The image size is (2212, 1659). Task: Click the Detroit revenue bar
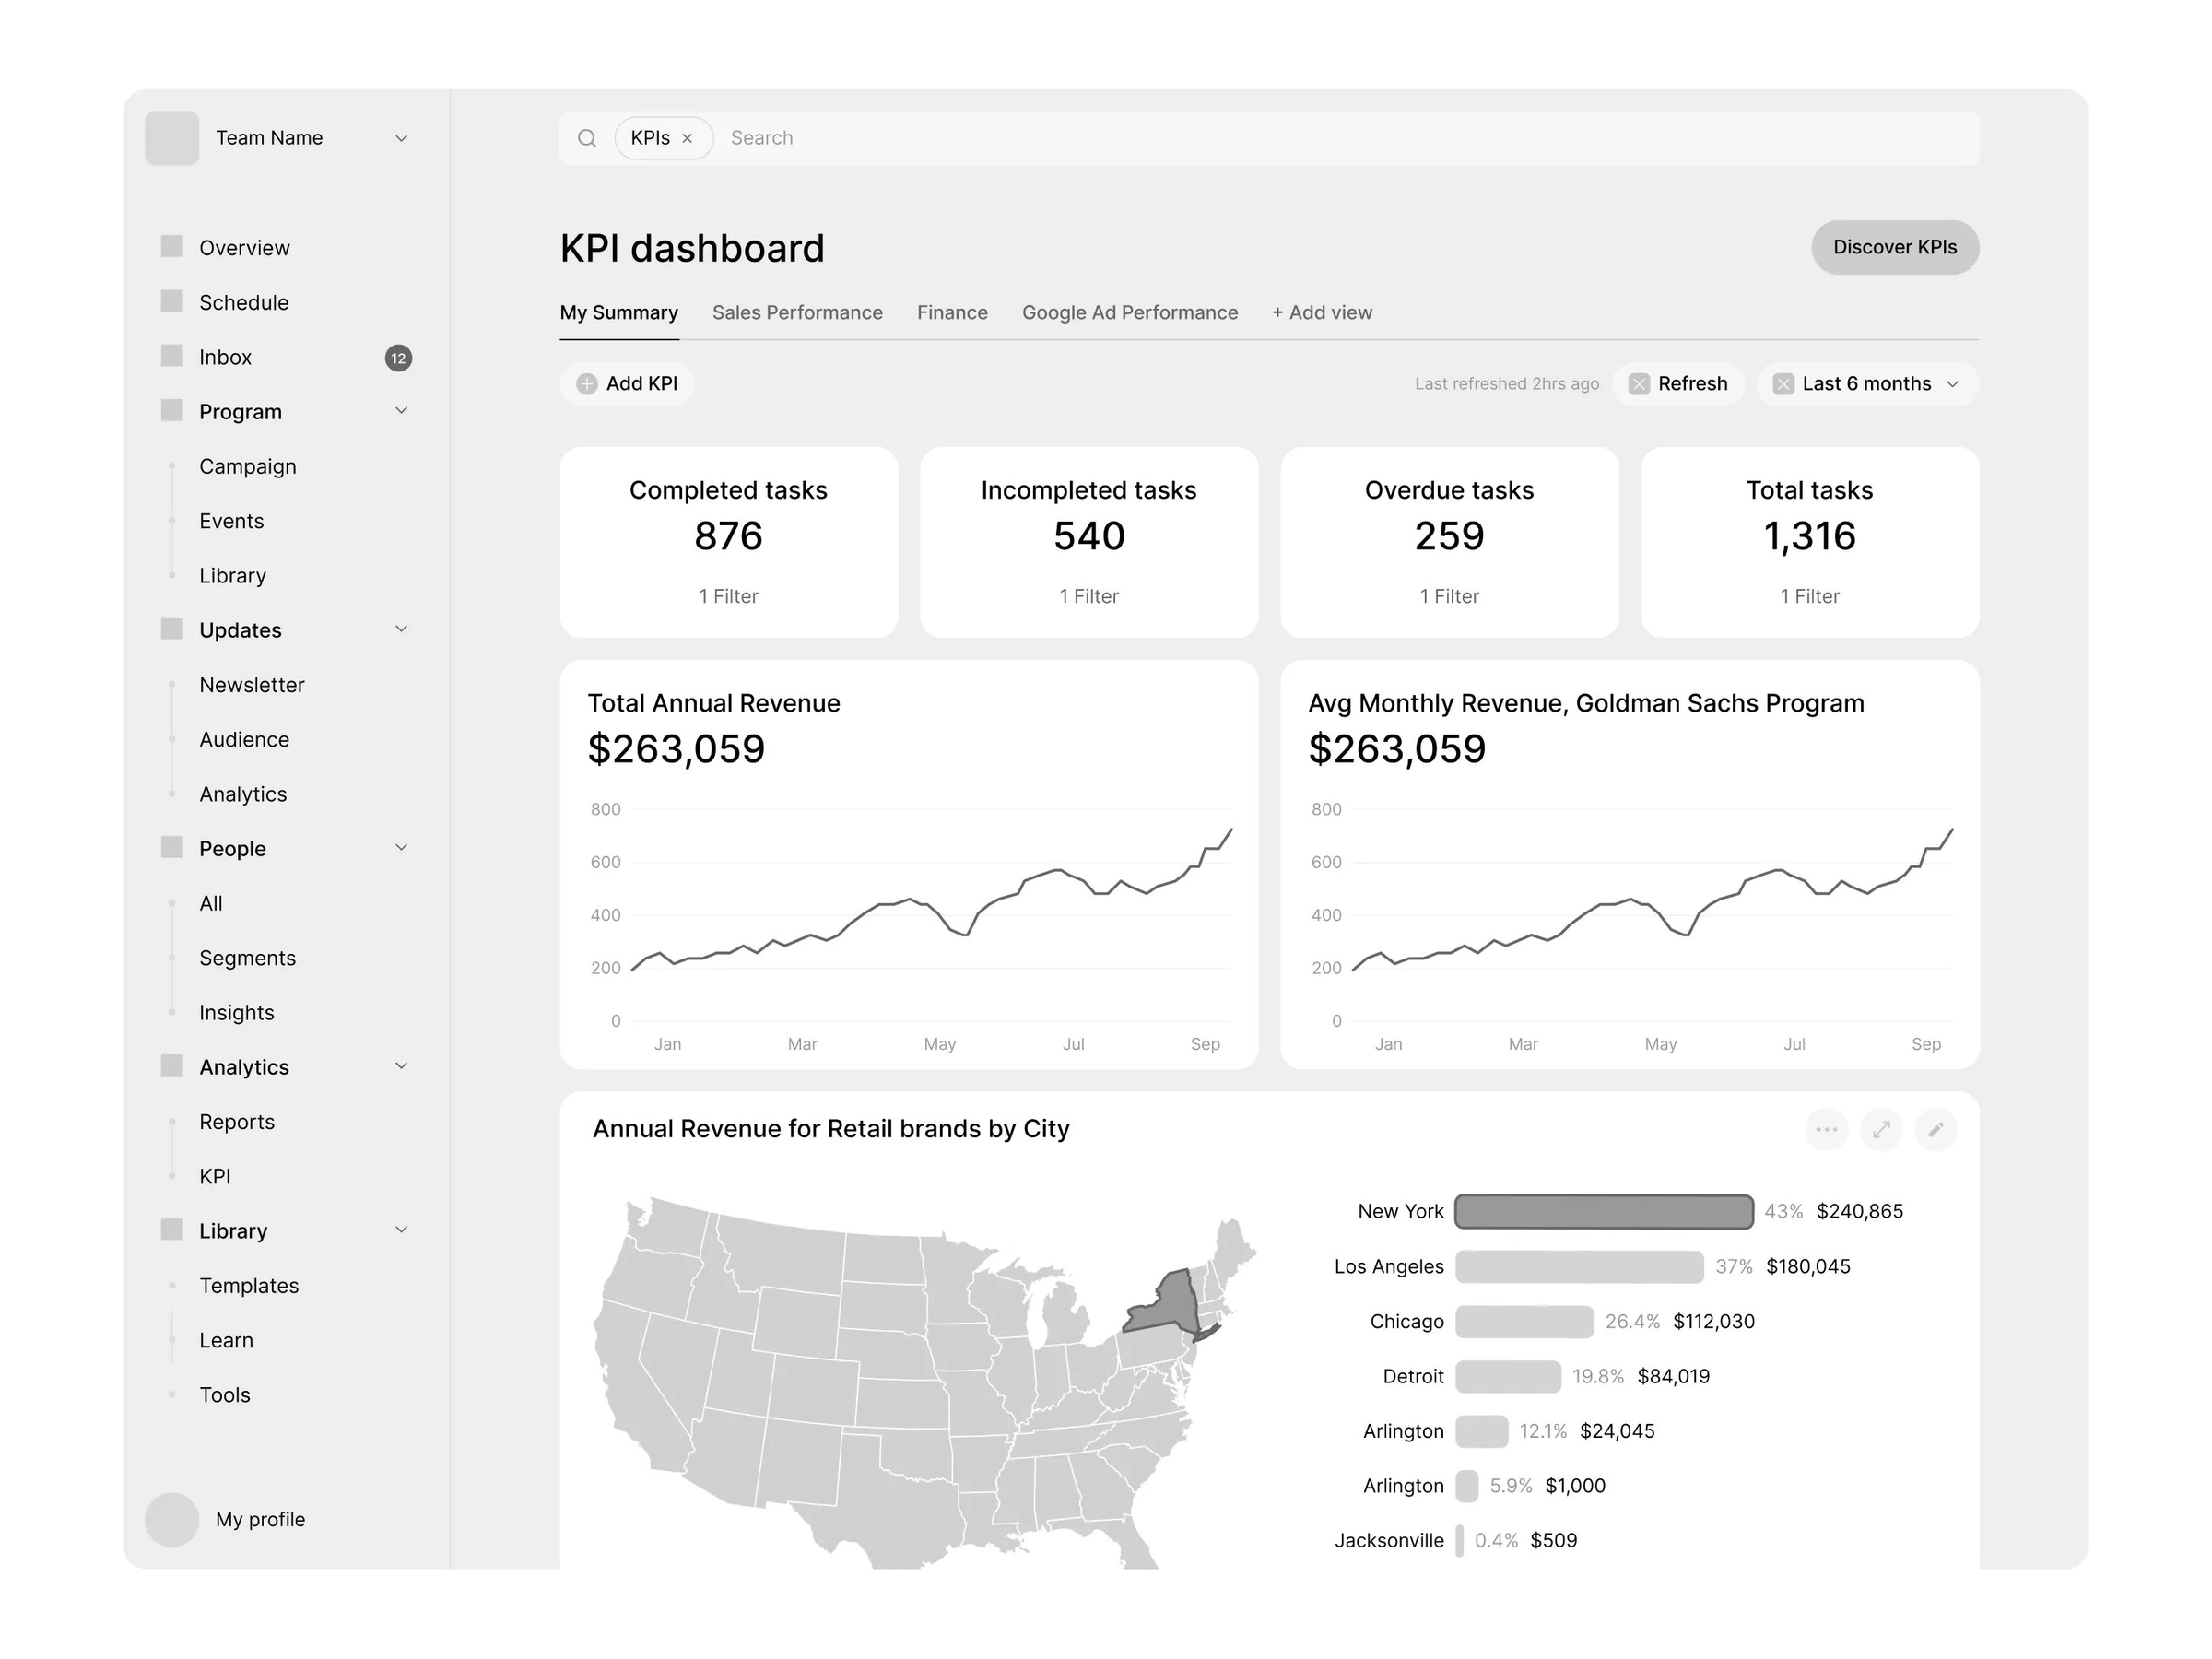[1508, 1377]
